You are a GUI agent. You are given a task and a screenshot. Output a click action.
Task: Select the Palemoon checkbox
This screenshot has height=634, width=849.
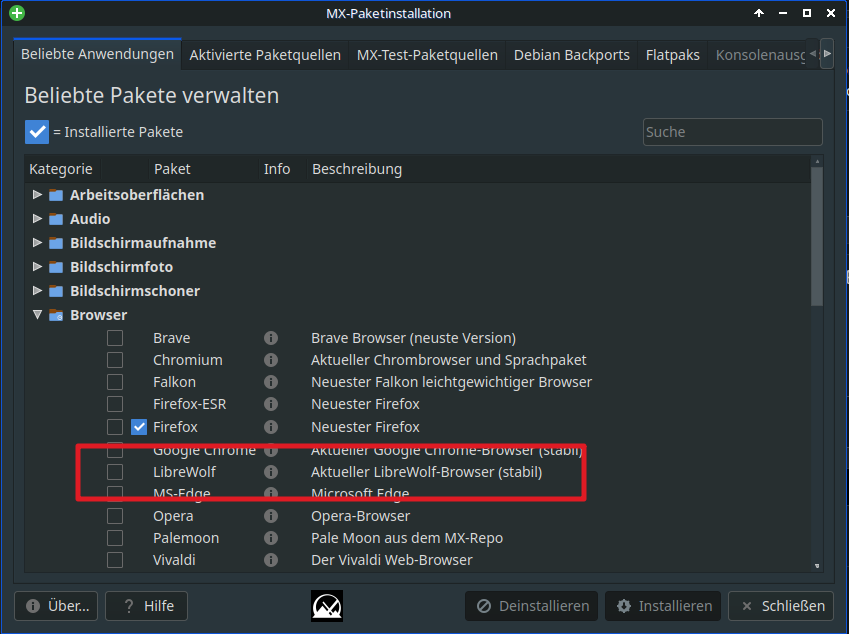tap(115, 538)
